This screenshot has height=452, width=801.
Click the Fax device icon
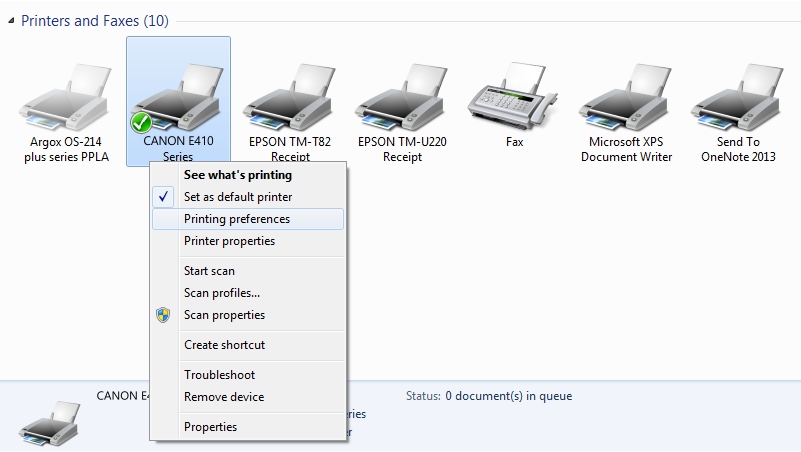(x=514, y=98)
